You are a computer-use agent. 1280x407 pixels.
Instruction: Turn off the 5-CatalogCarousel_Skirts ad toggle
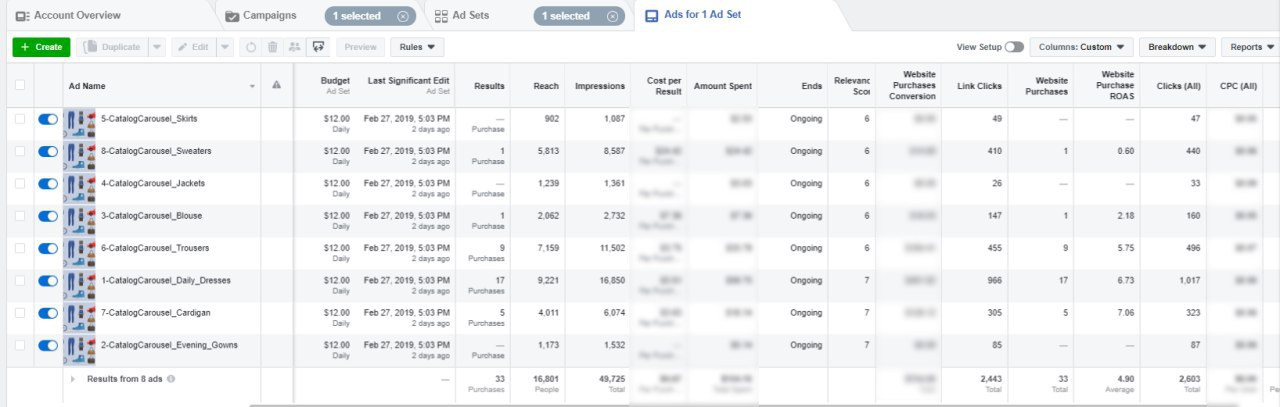[47, 119]
